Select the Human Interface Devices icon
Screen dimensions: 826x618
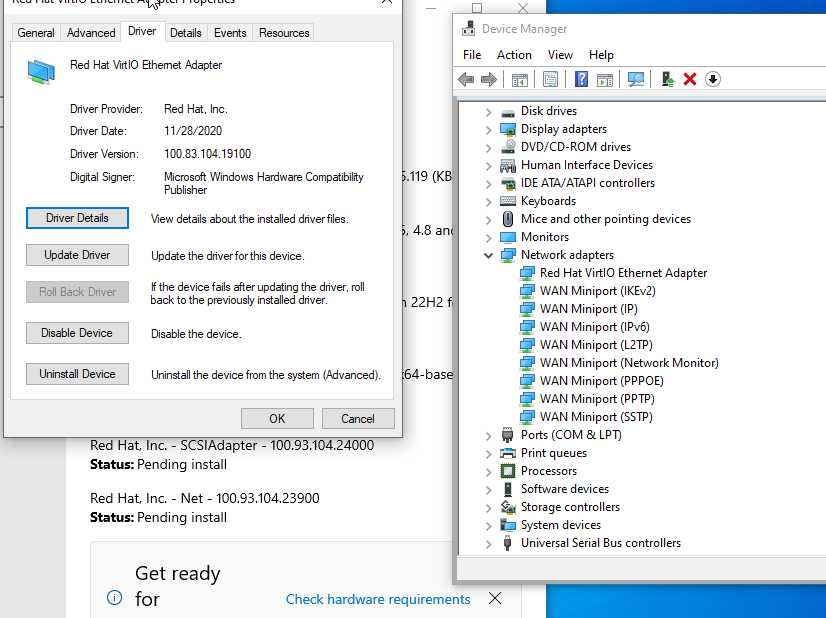pyautogui.click(x=508, y=165)
